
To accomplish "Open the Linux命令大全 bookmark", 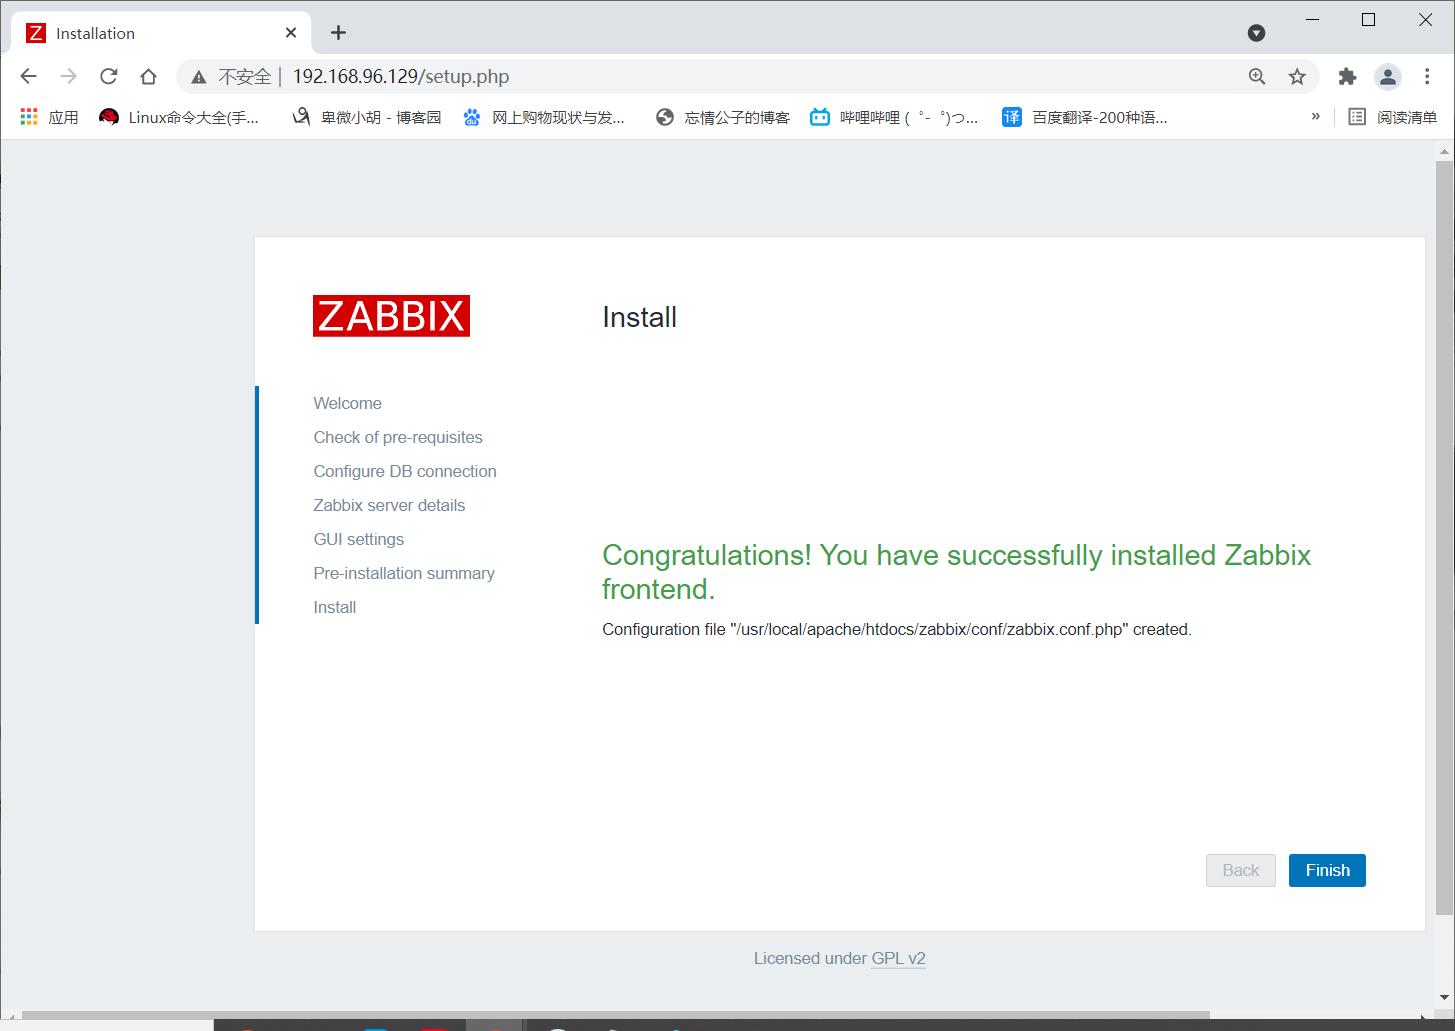I will [179, 117].
